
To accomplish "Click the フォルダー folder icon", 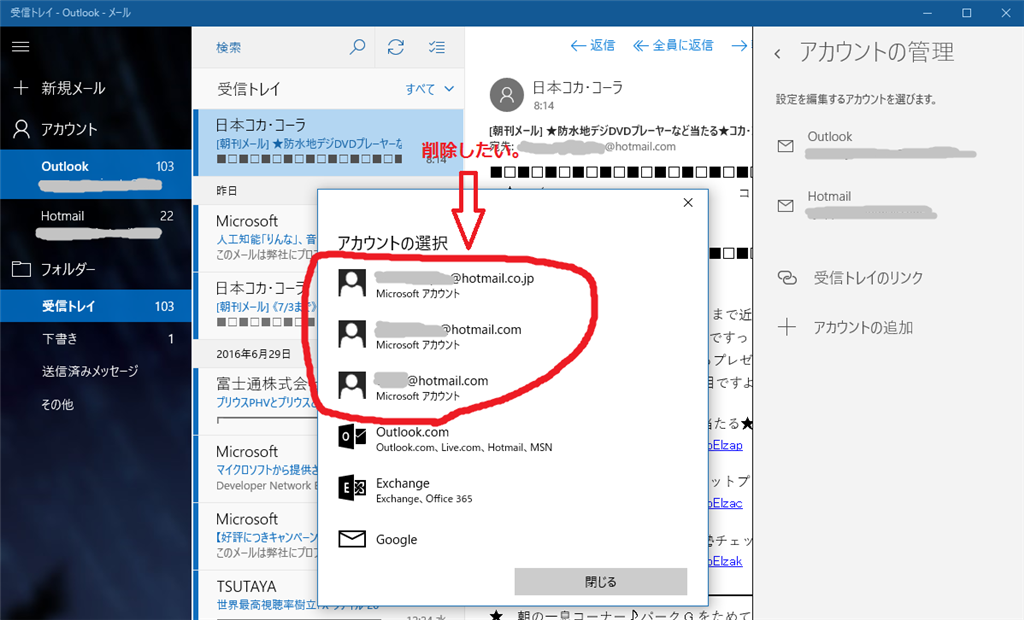I will click(x=22, y=269).
